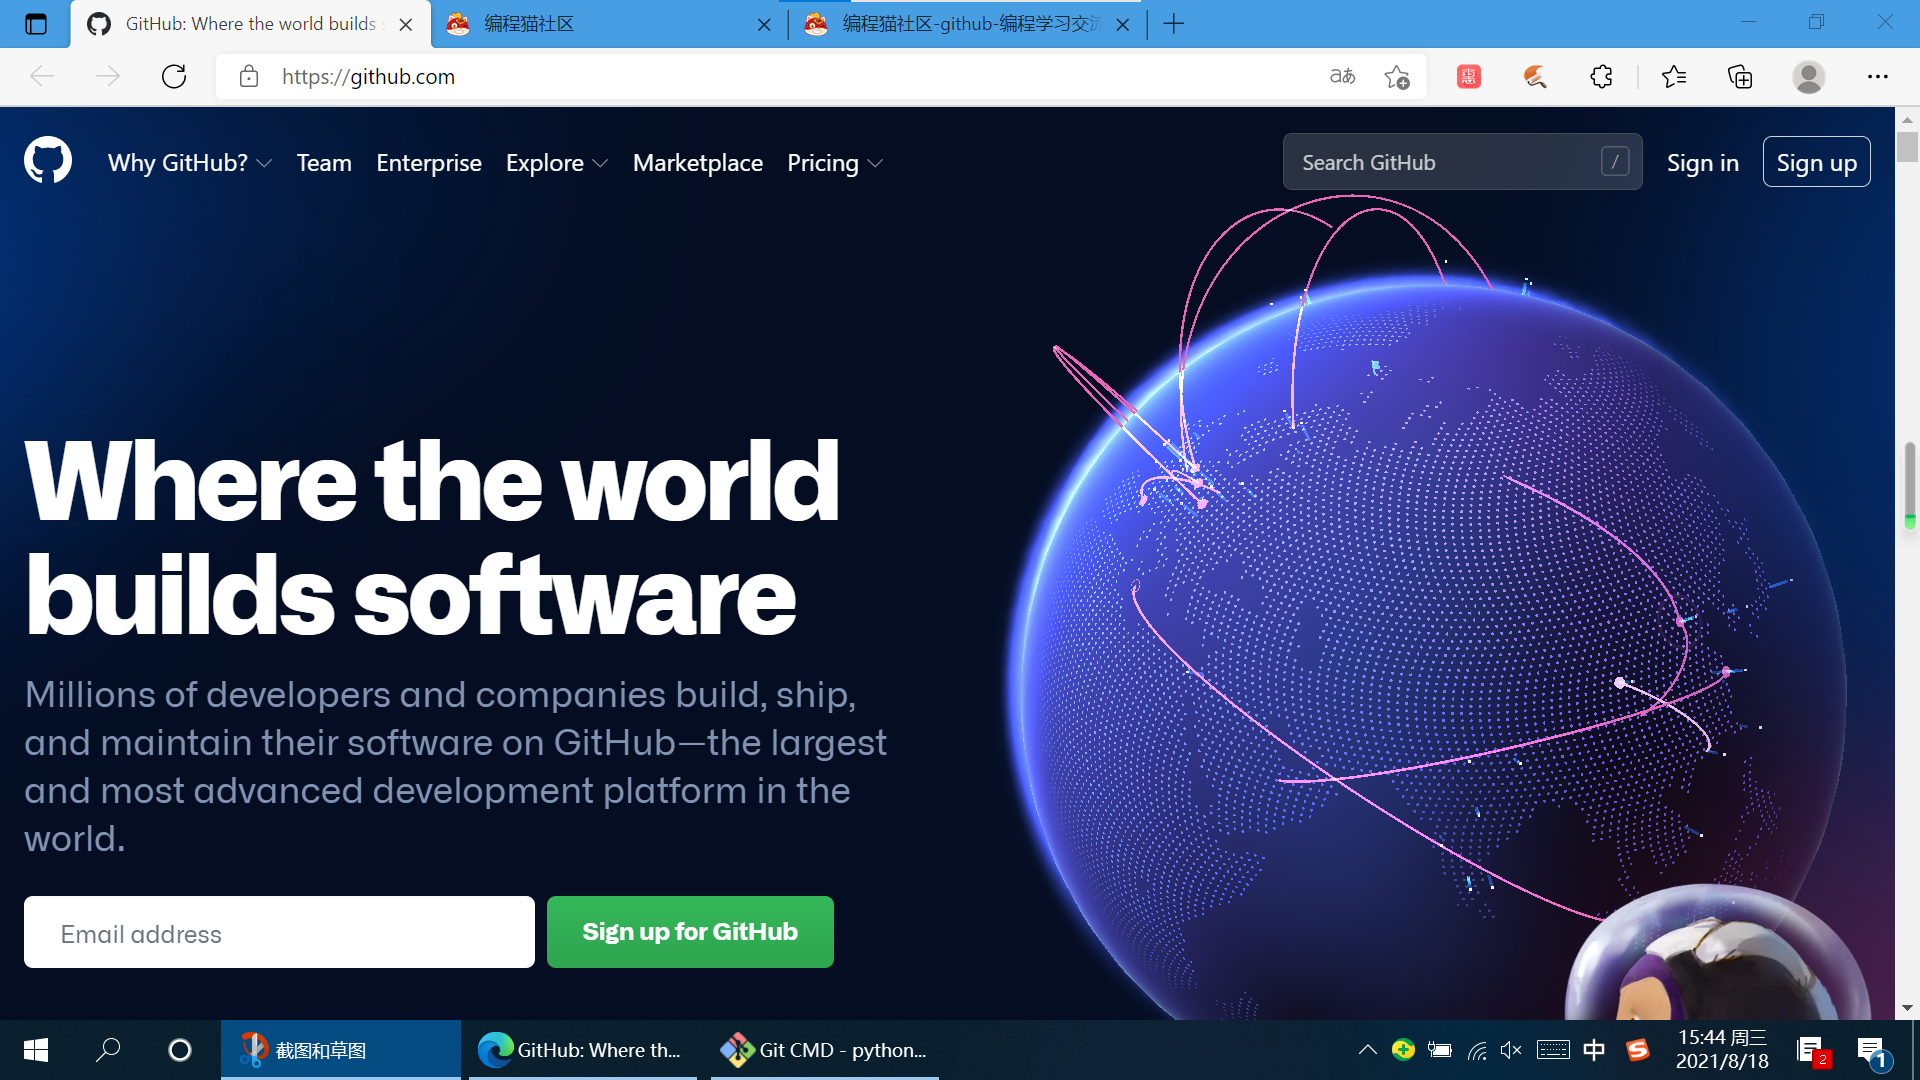The width and height of the screenshot is (1920, 1080).
Task: Close the 编程猫社区-github tab
Action: tap(1123, 25)
